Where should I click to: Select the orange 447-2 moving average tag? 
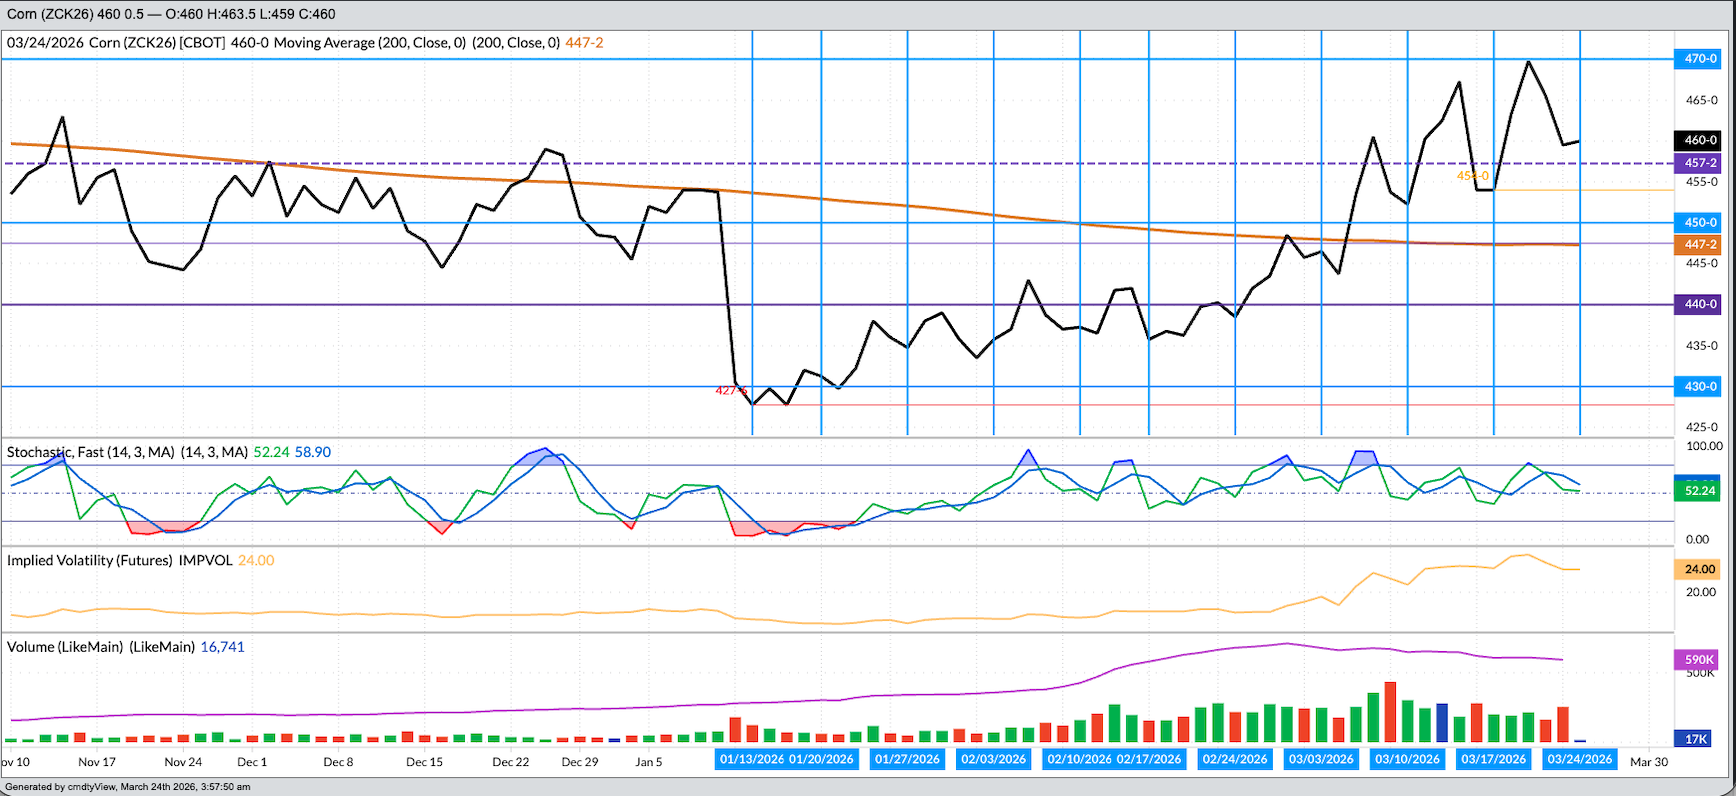click(x=1698, y=244)
